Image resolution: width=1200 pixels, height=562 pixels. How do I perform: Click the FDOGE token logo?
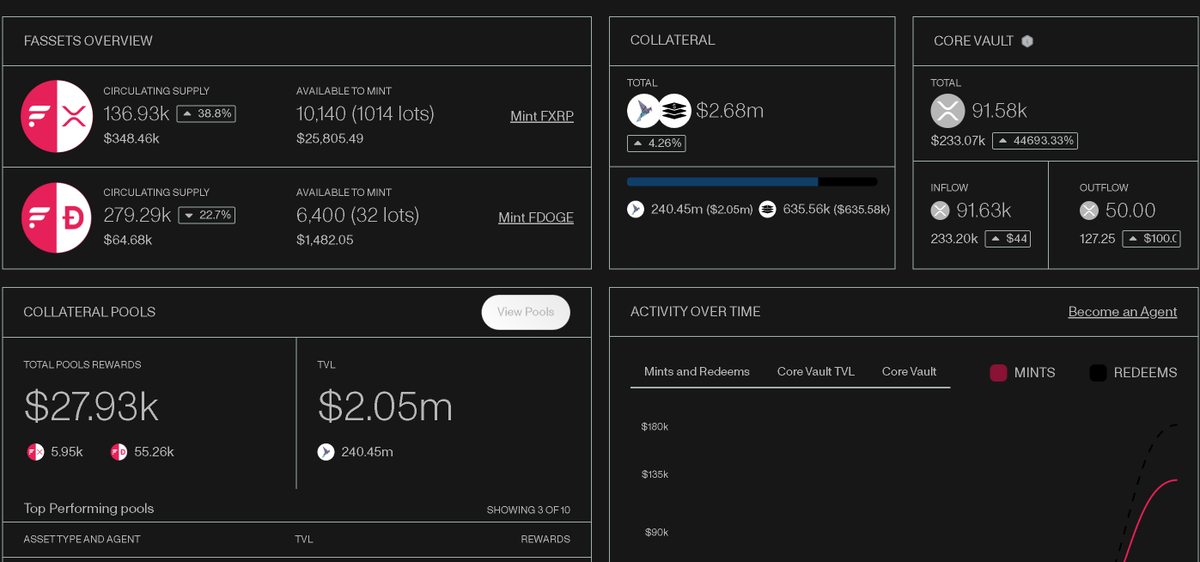coord(57,217)
